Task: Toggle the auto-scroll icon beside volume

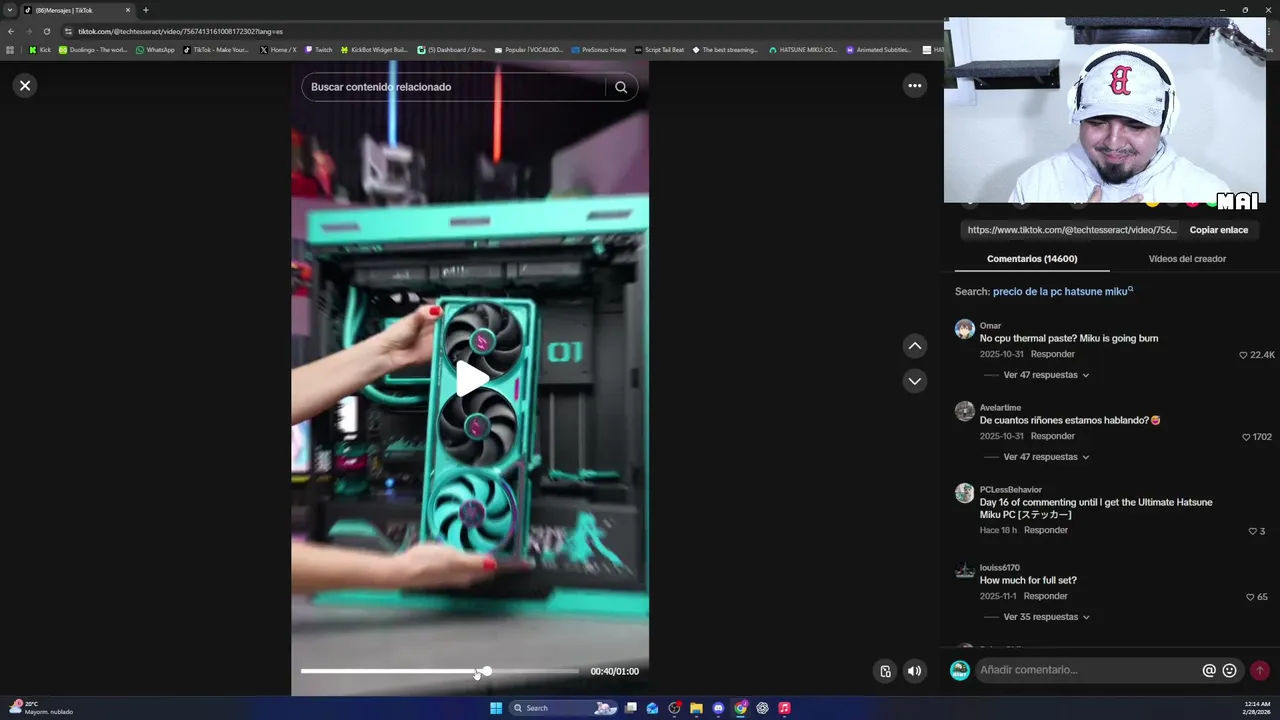Action: (885, 671)
